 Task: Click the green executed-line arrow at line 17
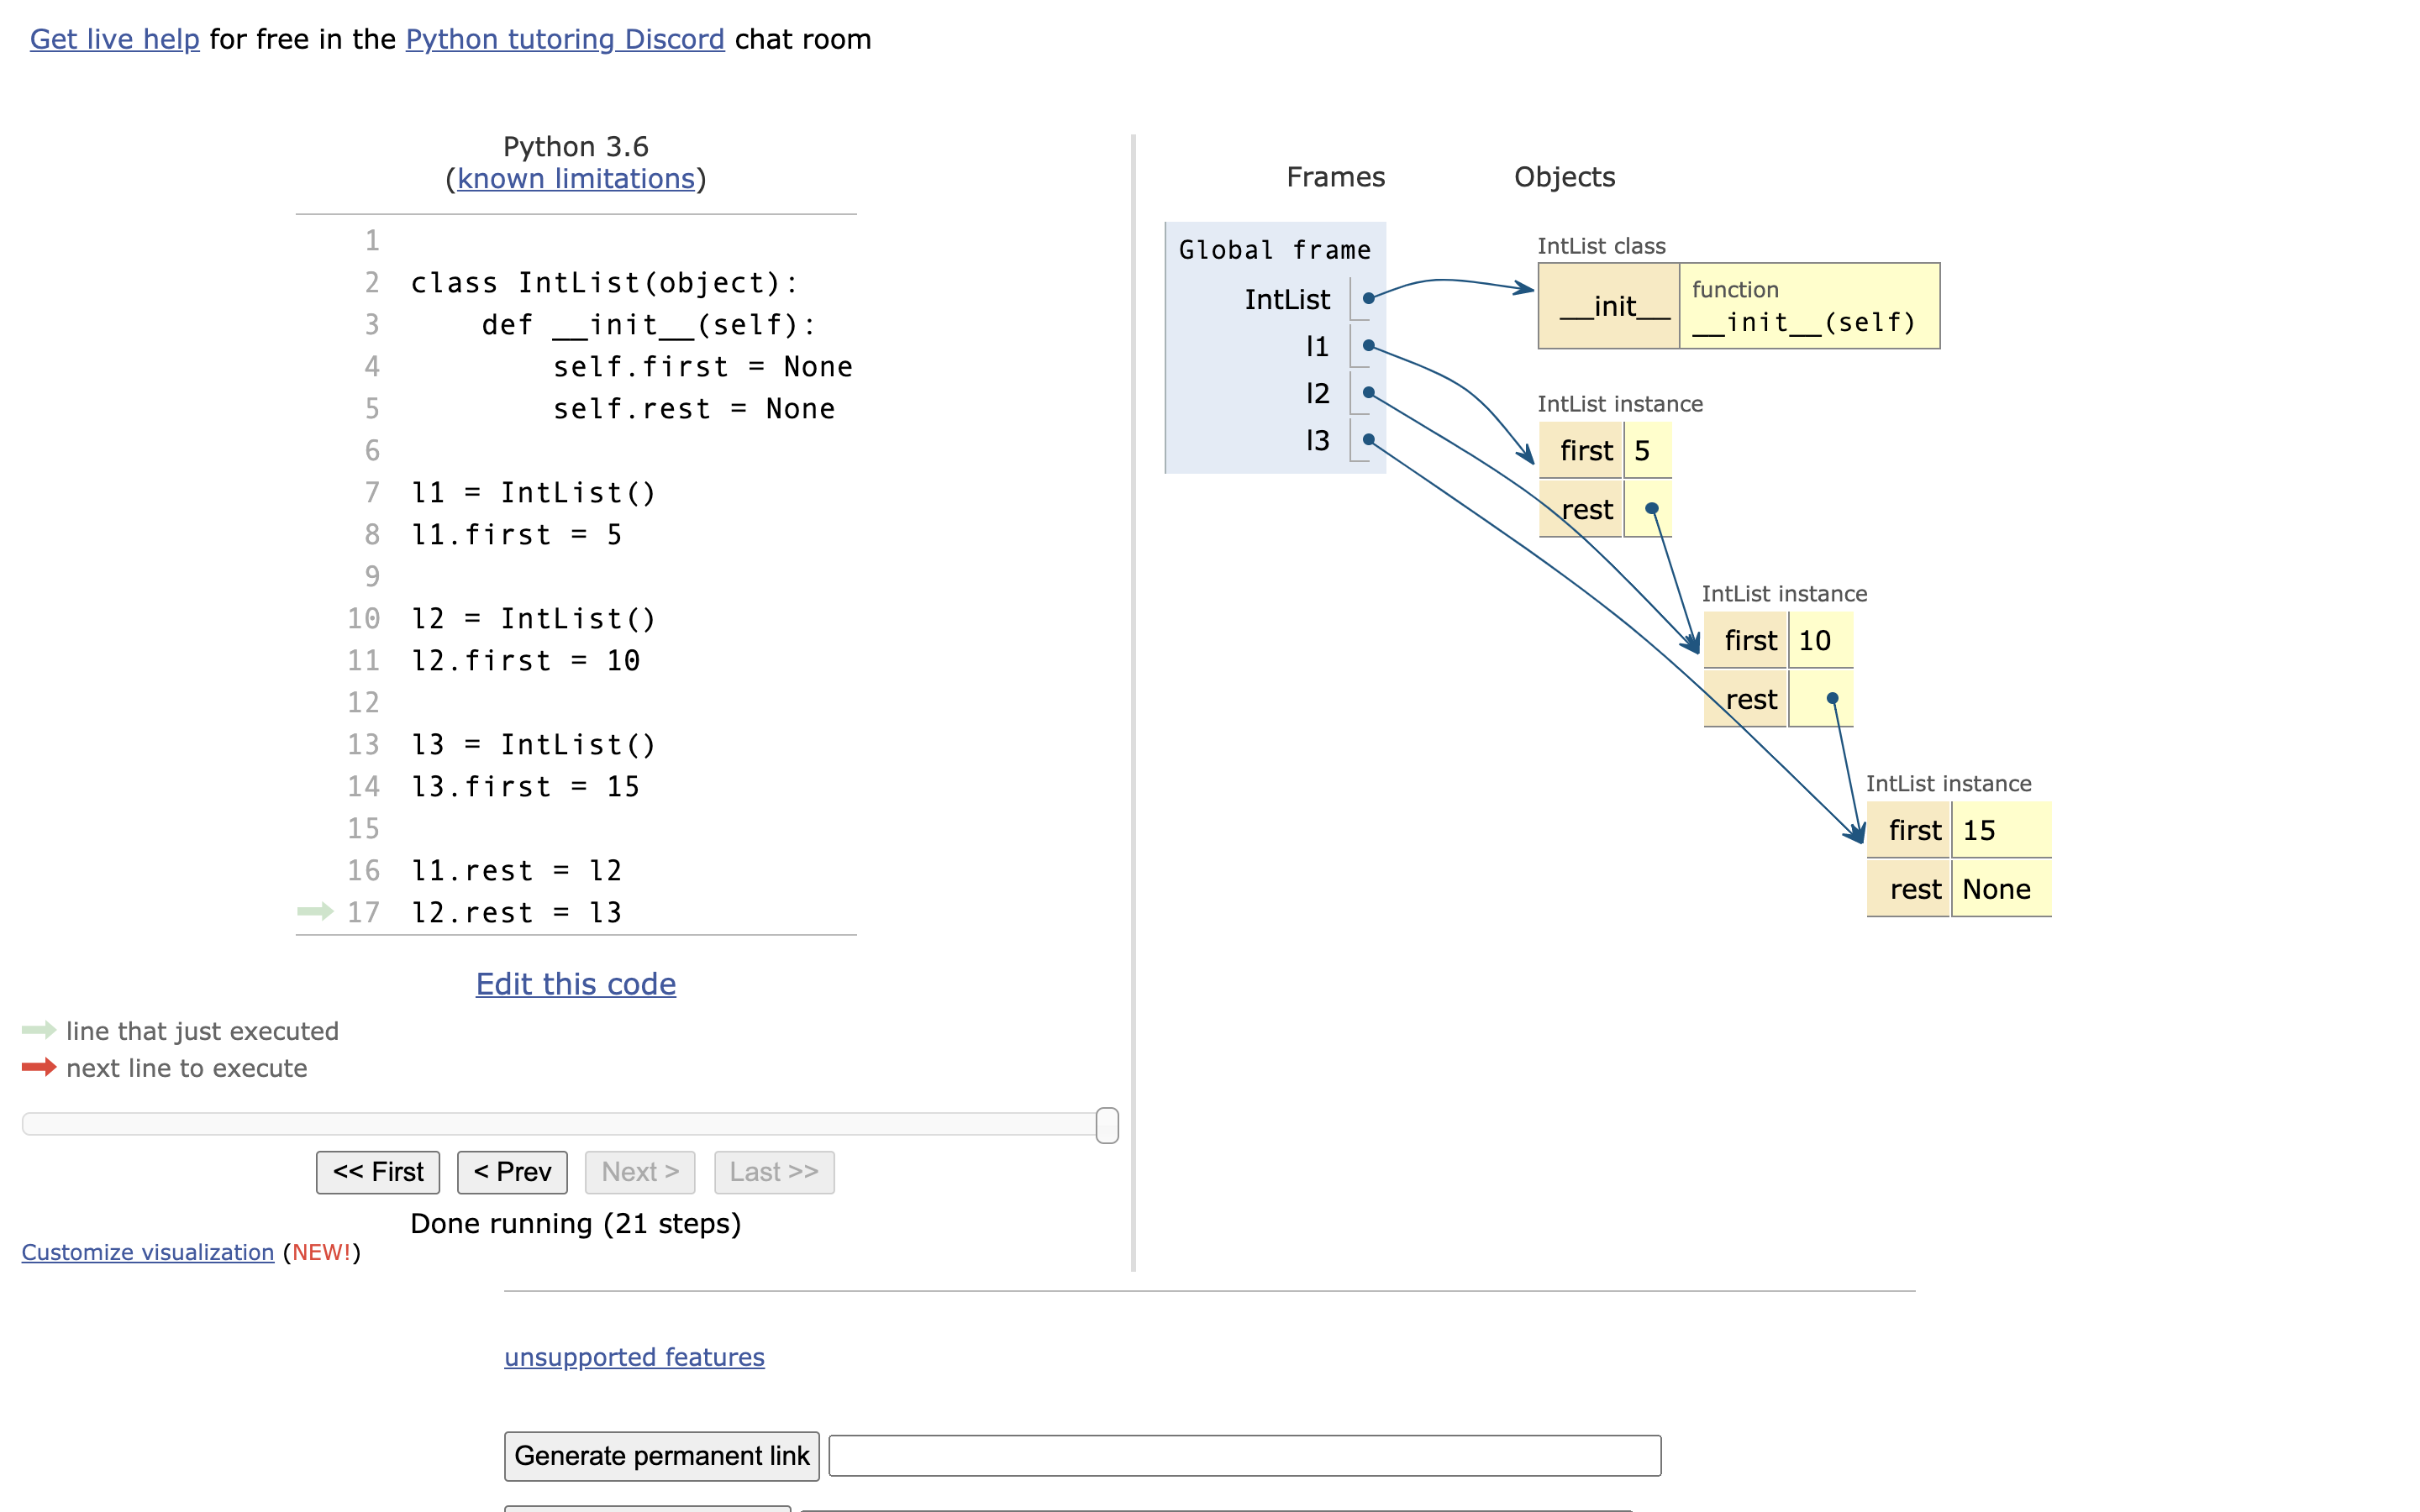click(315, 911)
